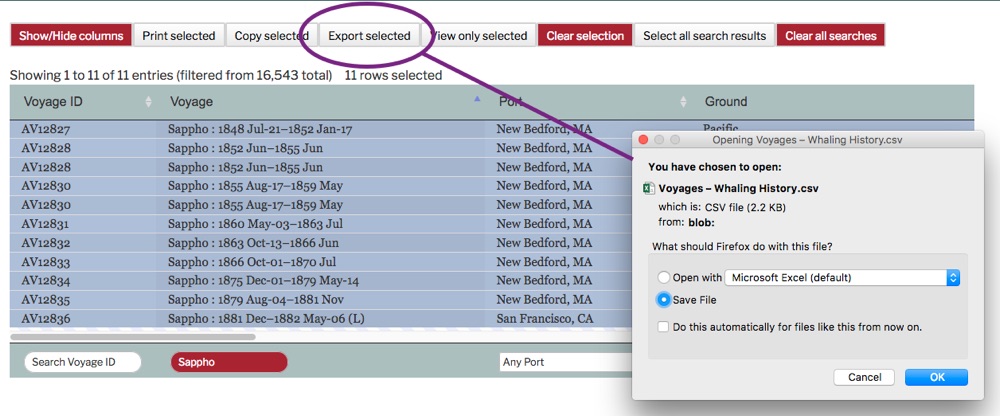The width and height of the screenshot is (1000, 416).
Task: Select the Open with radio button
Action: coord(663,278)
